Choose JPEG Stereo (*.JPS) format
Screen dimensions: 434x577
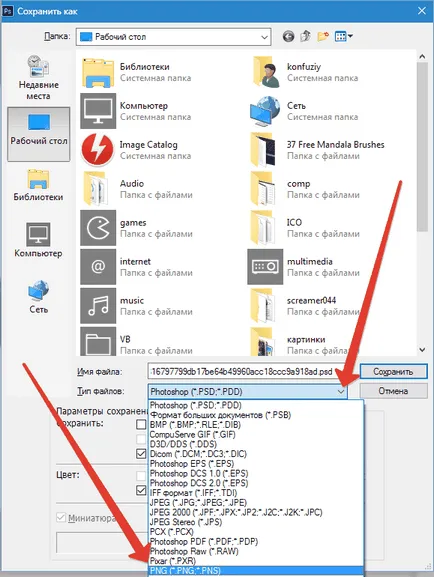(x=255, y=522)
